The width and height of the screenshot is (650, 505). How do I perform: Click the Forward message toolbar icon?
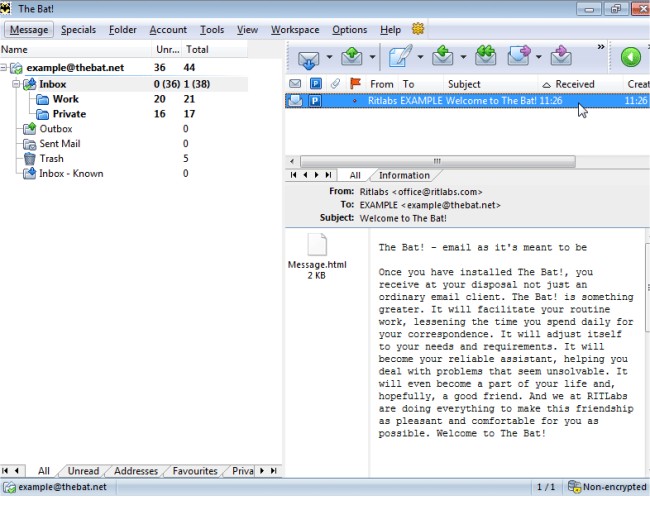pos(520,57)
